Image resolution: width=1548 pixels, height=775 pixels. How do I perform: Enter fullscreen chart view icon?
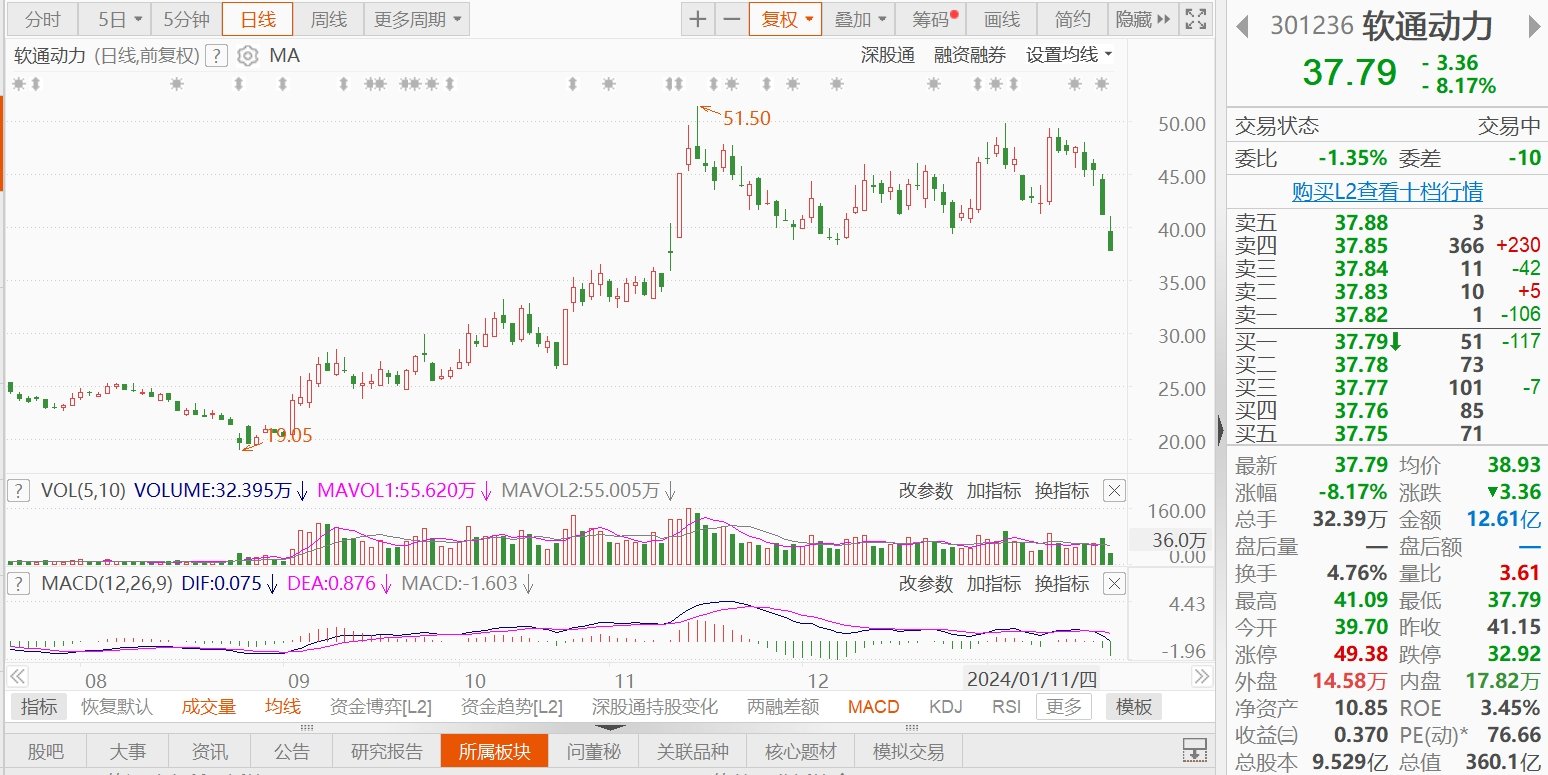point(1194,19)
